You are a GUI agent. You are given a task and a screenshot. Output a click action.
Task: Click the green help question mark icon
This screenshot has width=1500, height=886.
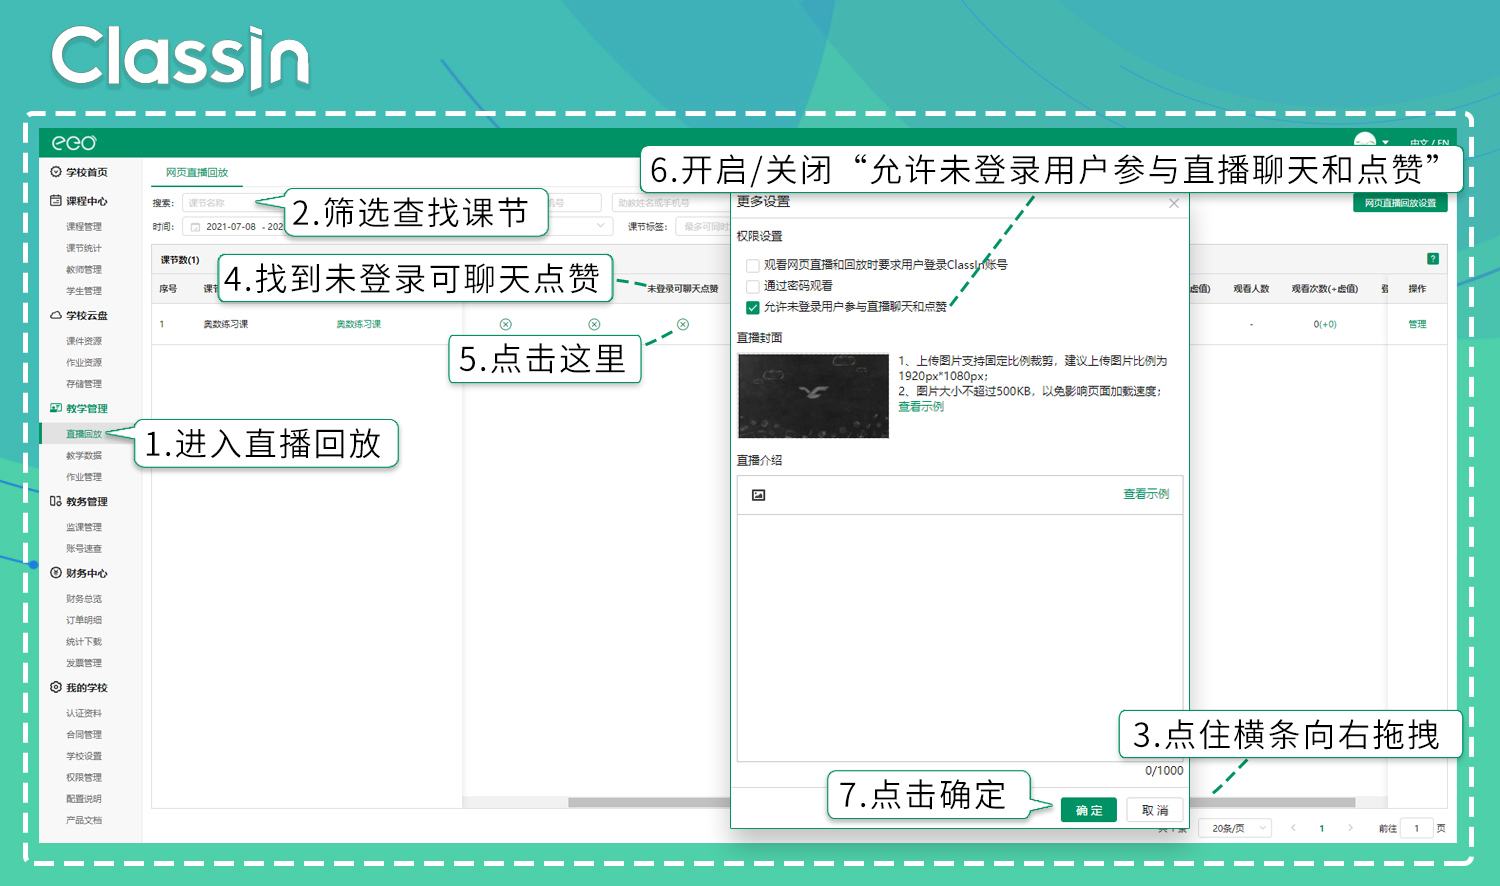tap(1433, 259)
